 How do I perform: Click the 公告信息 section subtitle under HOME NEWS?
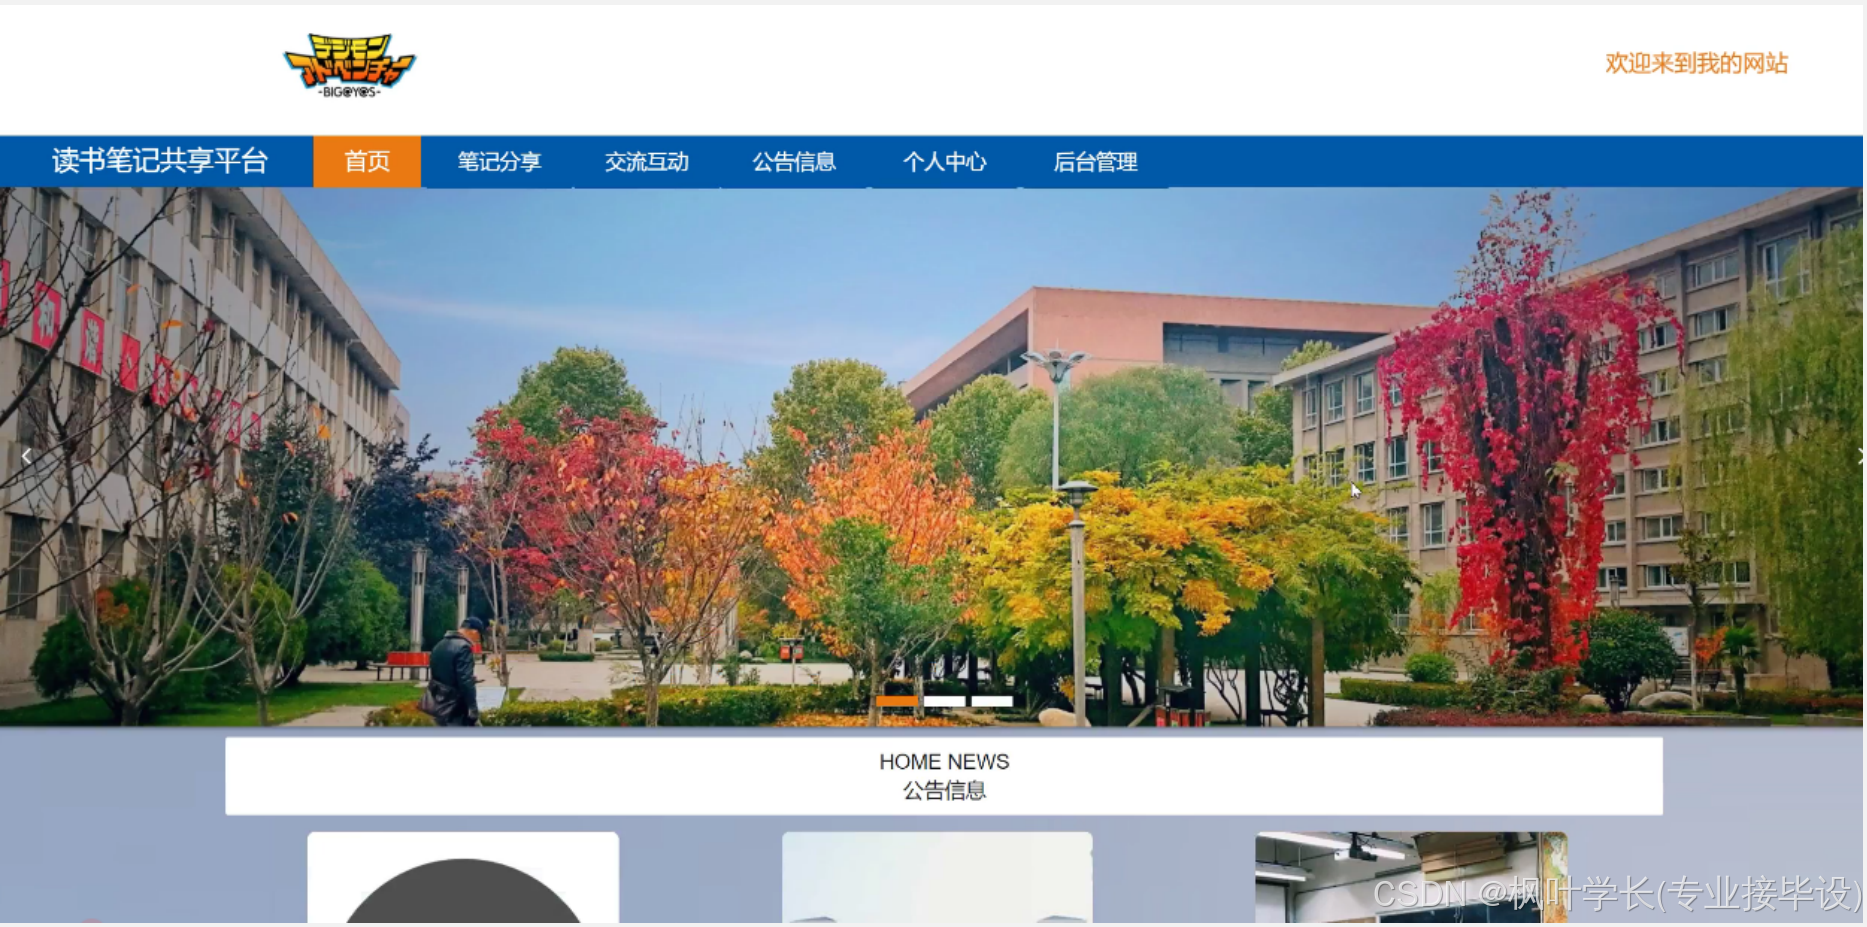point(944,791)
